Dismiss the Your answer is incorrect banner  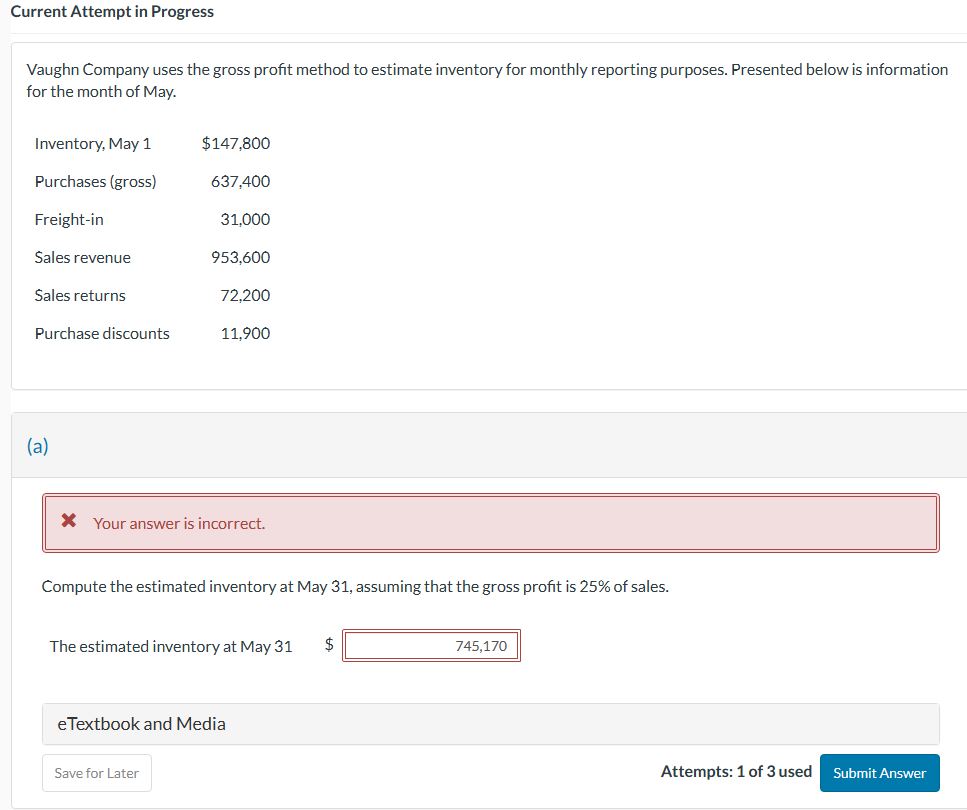[178, 522]
